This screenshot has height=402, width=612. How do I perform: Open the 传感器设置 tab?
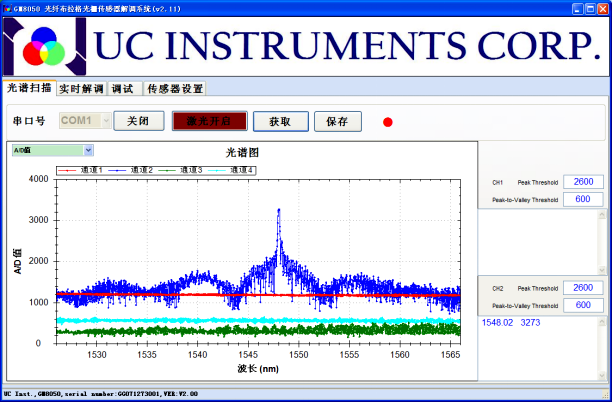pyautogui.click(x=175, y=89)
